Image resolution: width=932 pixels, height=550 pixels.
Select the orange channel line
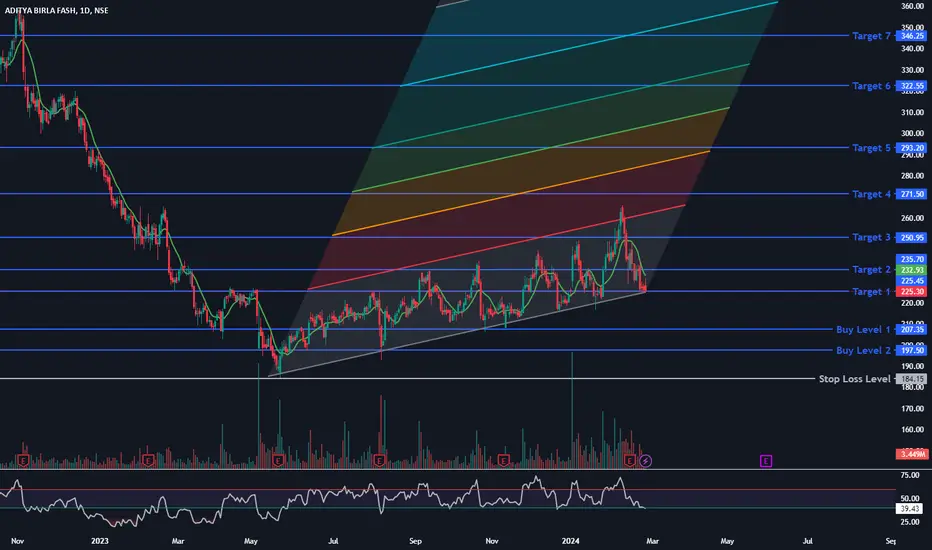point(521,193)
